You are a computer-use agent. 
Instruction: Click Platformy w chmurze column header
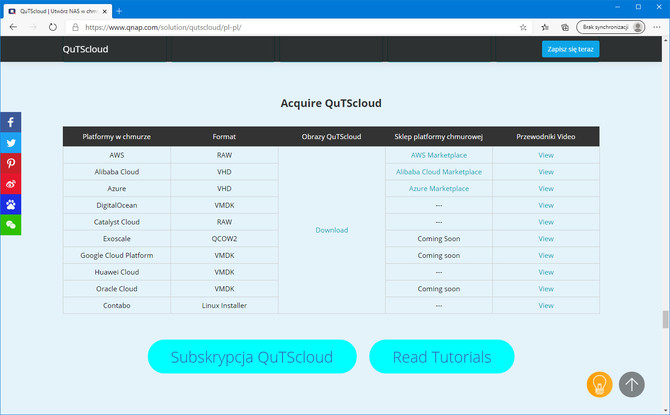(117, 137)
